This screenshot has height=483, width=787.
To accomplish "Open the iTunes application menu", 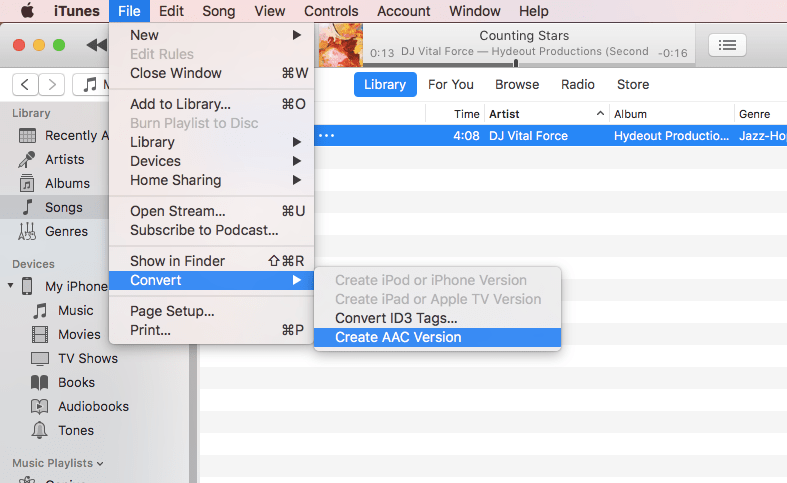I will point(77,11).
